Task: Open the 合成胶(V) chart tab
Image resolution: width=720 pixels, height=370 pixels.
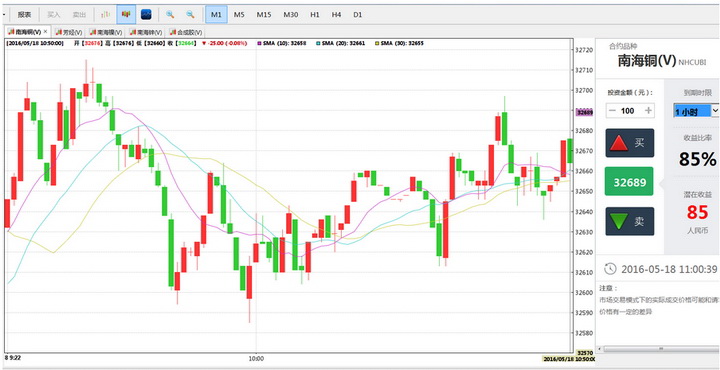Action: [x=186, y=32]
